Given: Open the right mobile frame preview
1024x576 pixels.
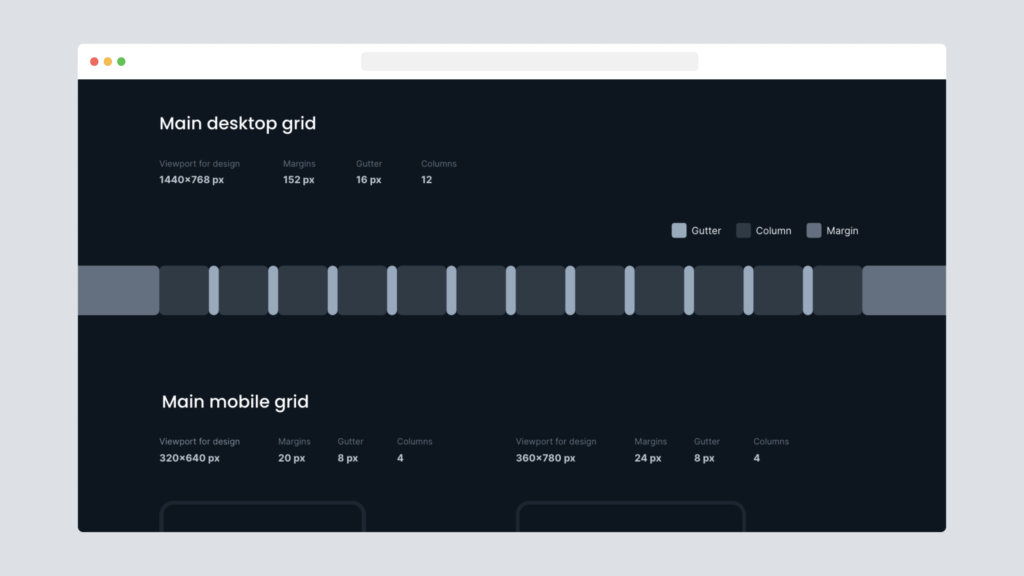Looking at the screenshot, I should click(x=630, y=517).
